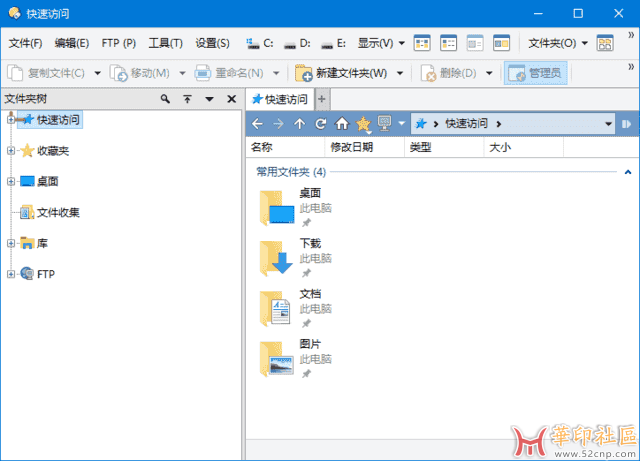Open the 工具(T) menu
The image size is (640, 461).
[165, 44]
